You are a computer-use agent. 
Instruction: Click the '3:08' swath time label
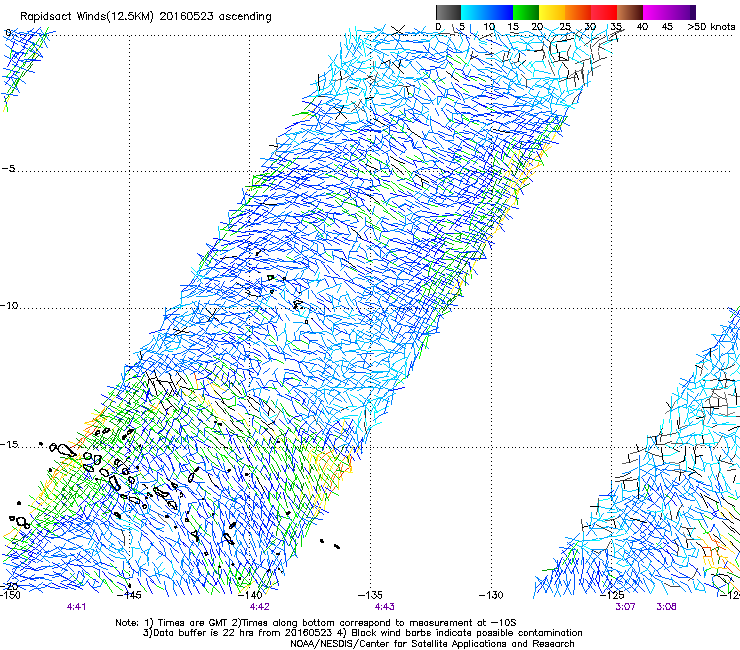[x=666, y=607]
